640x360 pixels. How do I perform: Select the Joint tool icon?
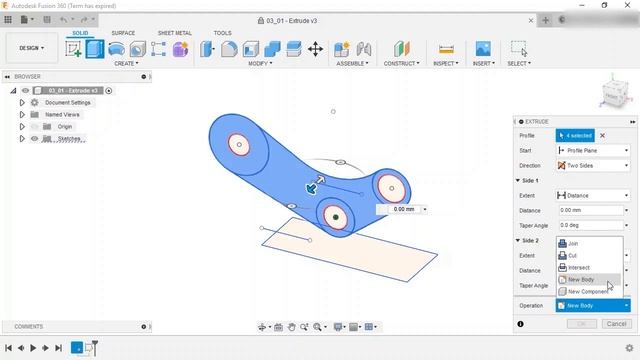tap(363, 49)
